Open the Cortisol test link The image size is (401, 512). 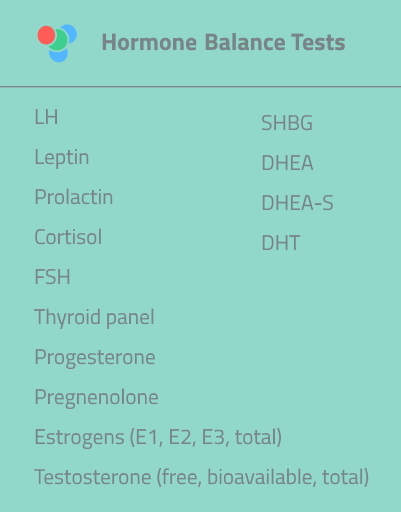(68, 237)
